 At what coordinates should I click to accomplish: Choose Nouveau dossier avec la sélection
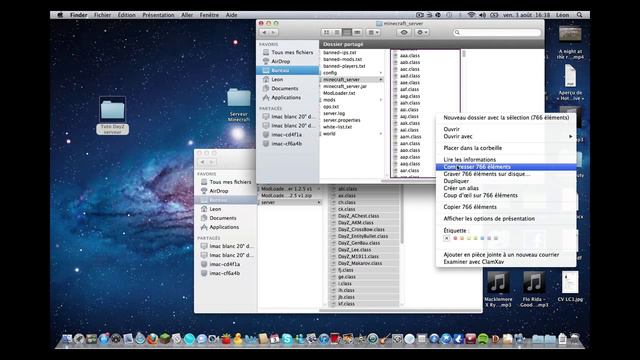[506, 117]
